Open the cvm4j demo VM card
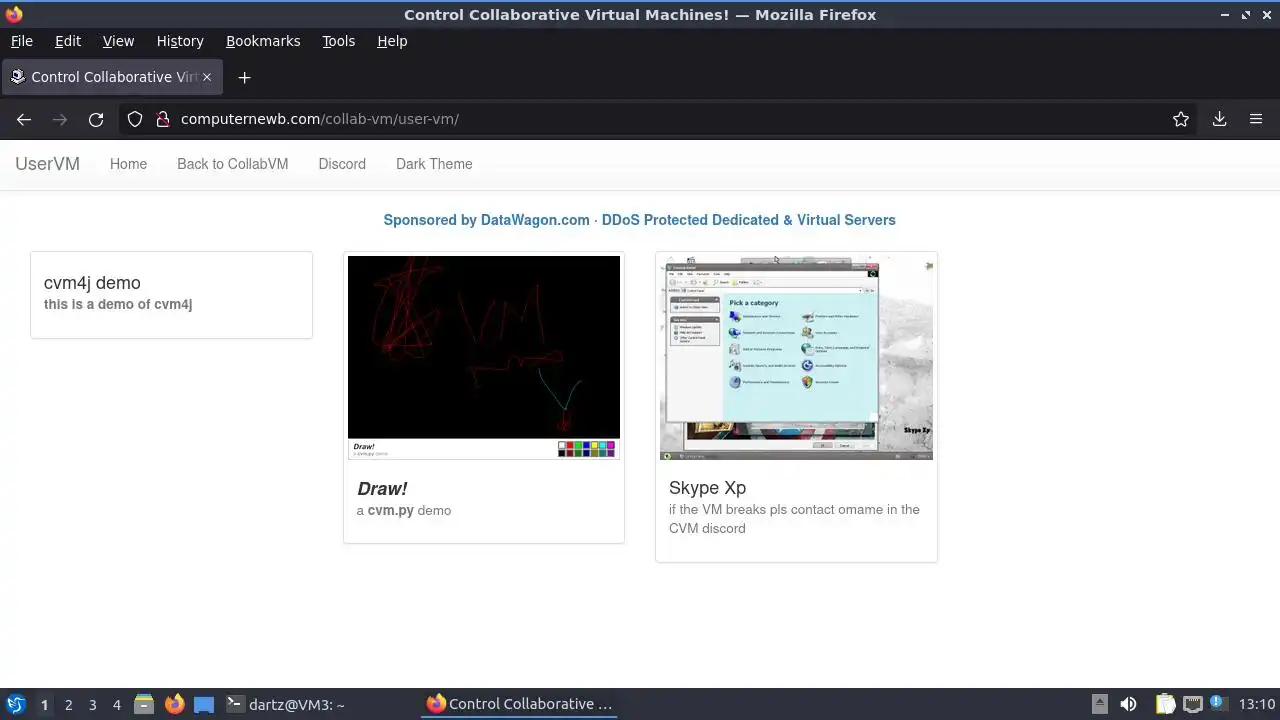The width and height of the screenshot is (1280, 720). 171,295
